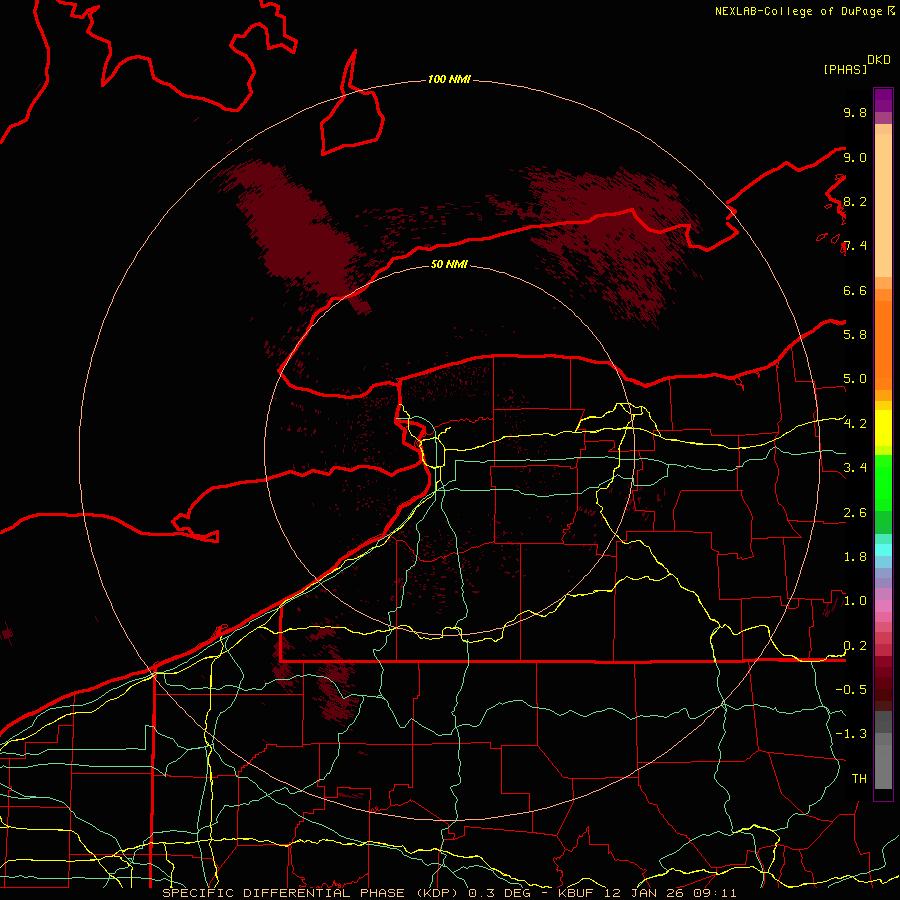The height and width of the screenshot is (900, 900).
Task: Click the cyan color bar segment
Action: [883, 550]
